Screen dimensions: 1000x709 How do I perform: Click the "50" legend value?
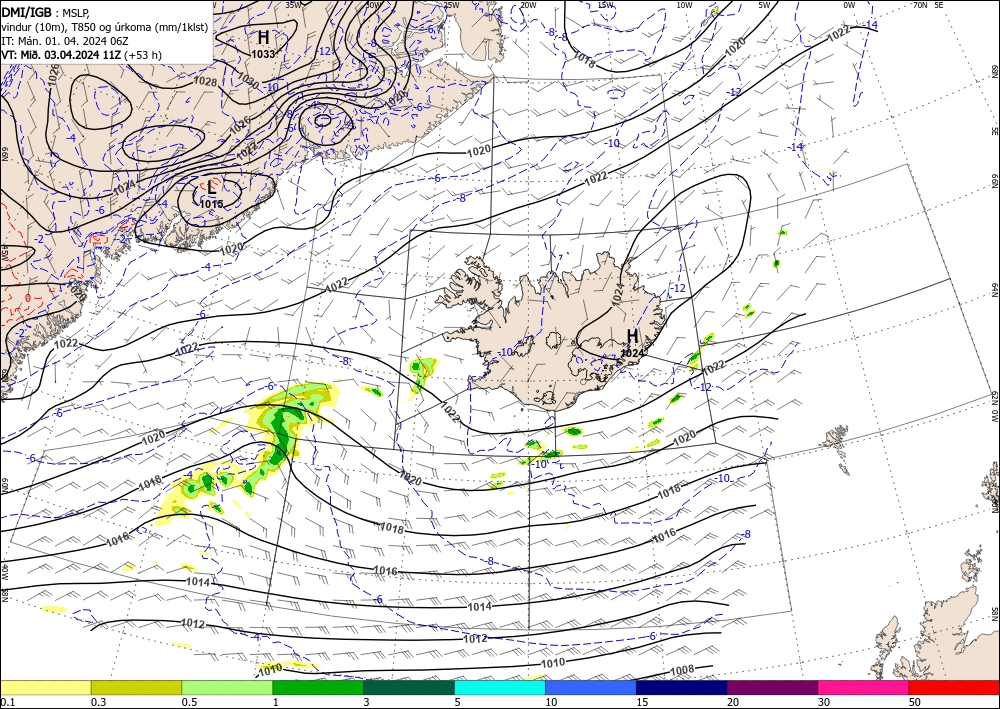[x=915, y=702]
